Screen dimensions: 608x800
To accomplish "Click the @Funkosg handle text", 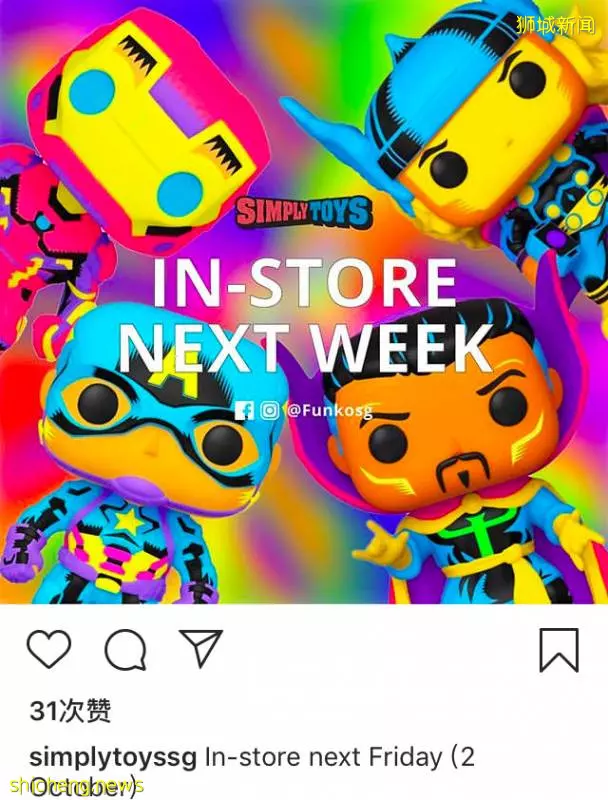I will pyautogui.click(x=330, y=410).
